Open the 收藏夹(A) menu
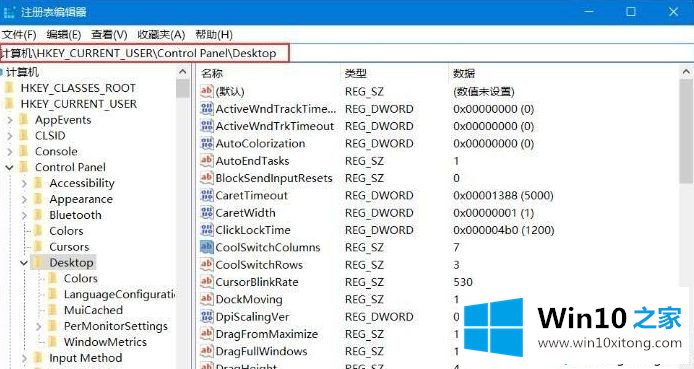 (x=161, y=35)
